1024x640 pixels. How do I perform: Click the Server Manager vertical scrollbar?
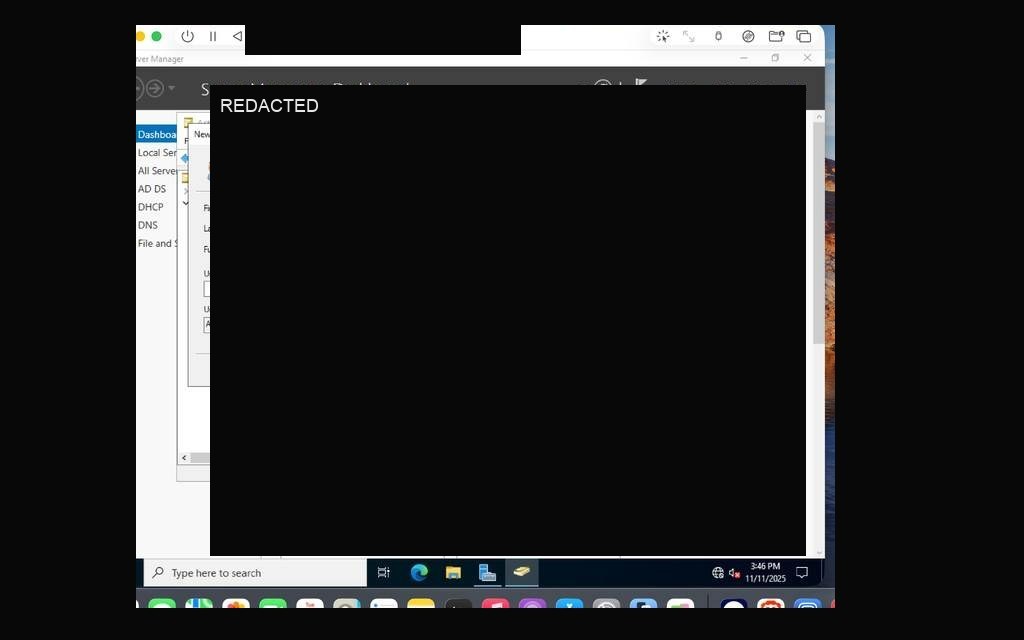818,233
